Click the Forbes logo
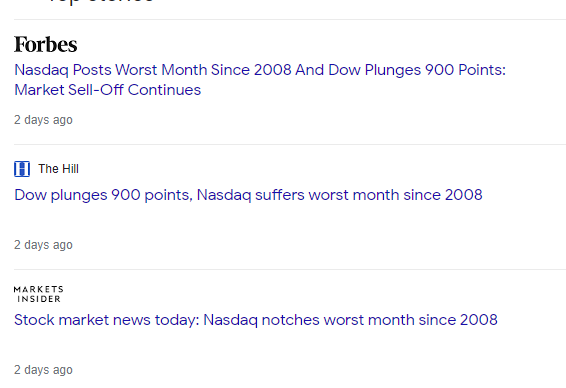 [x=45, y=45]
